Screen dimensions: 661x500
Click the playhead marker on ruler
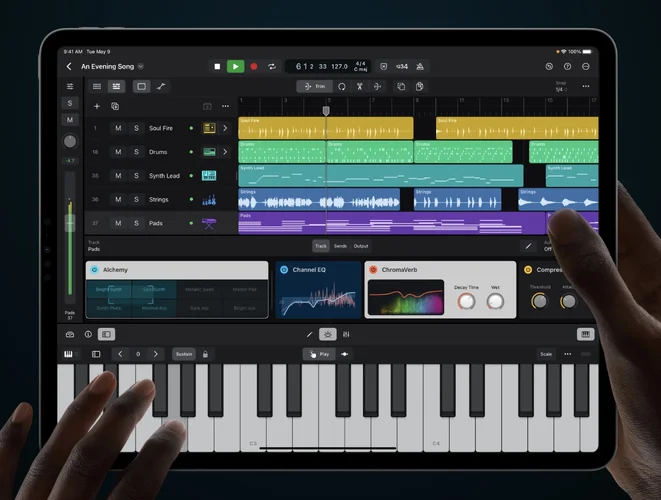pyautogui.click(x=326, y=110)
